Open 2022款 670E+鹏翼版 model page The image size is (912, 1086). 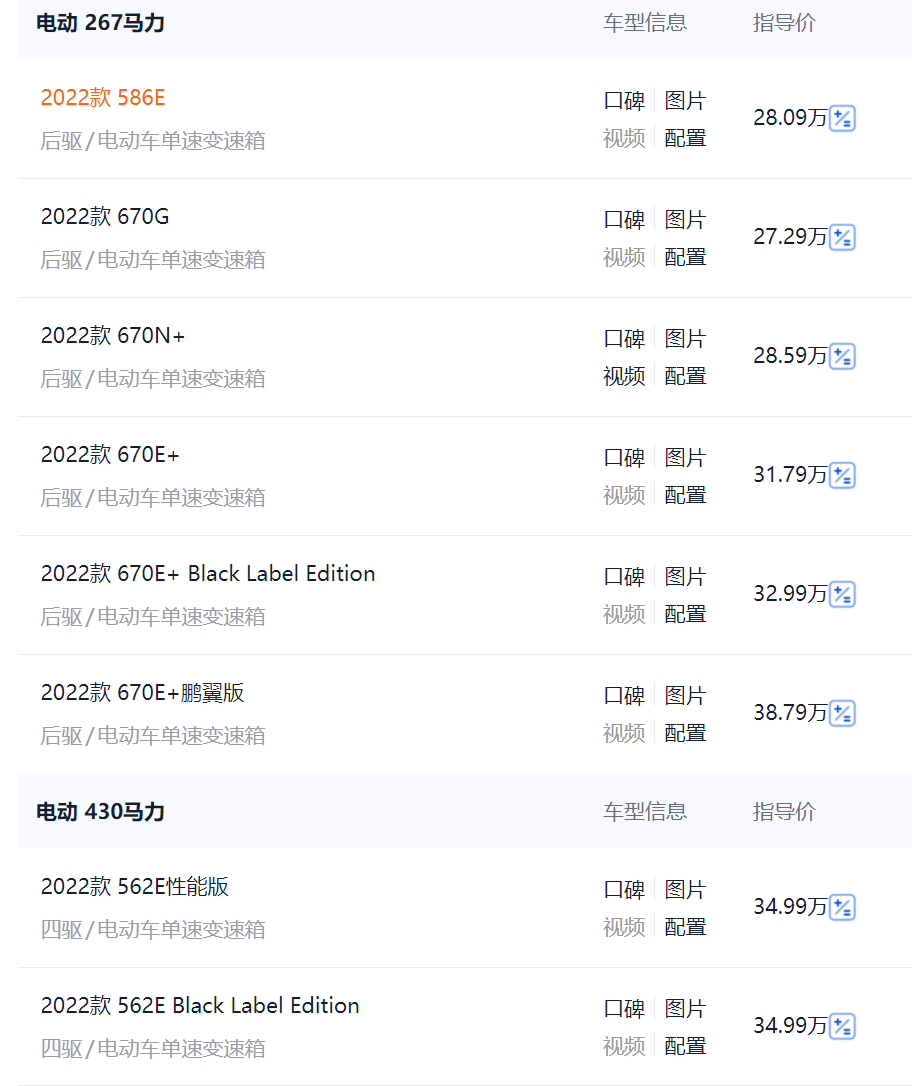pos(143,693)
